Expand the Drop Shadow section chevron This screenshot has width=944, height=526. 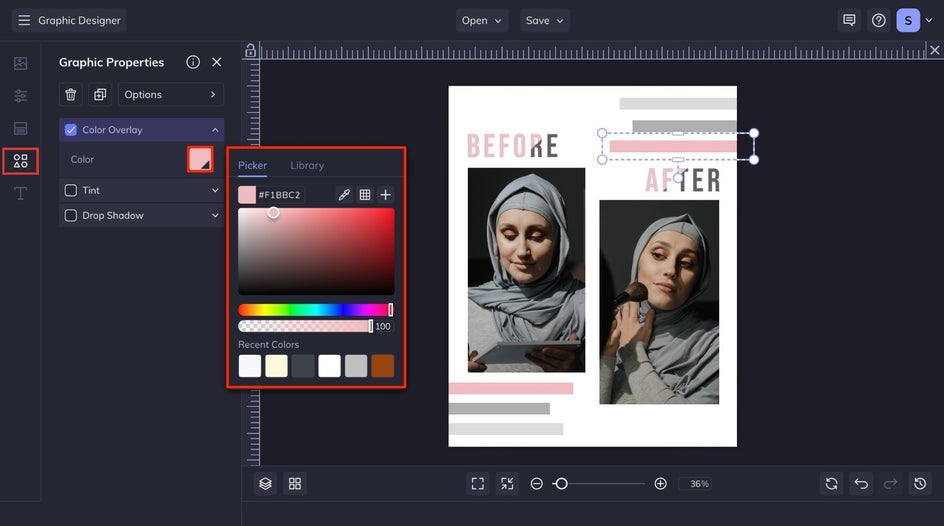[215, 215]
